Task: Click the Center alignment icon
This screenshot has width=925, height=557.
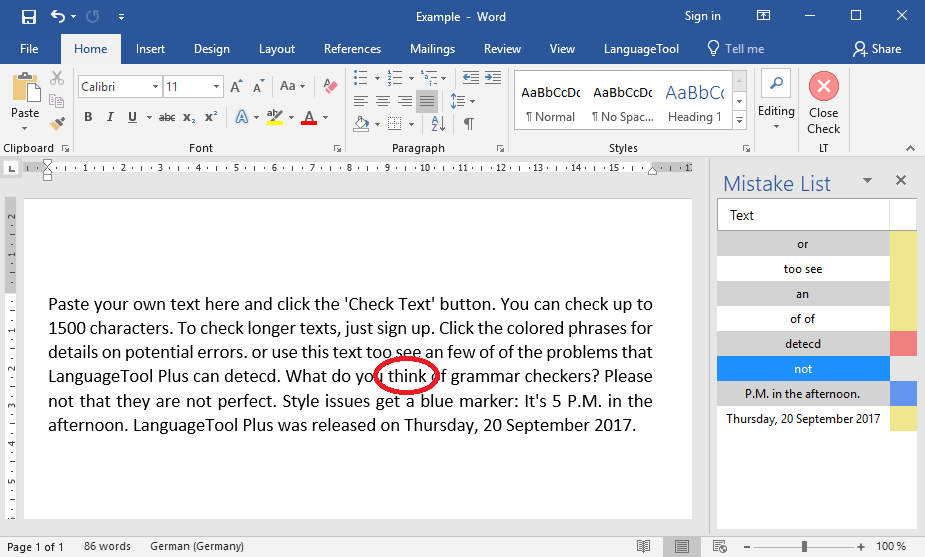Action: [x=382, y=101]
